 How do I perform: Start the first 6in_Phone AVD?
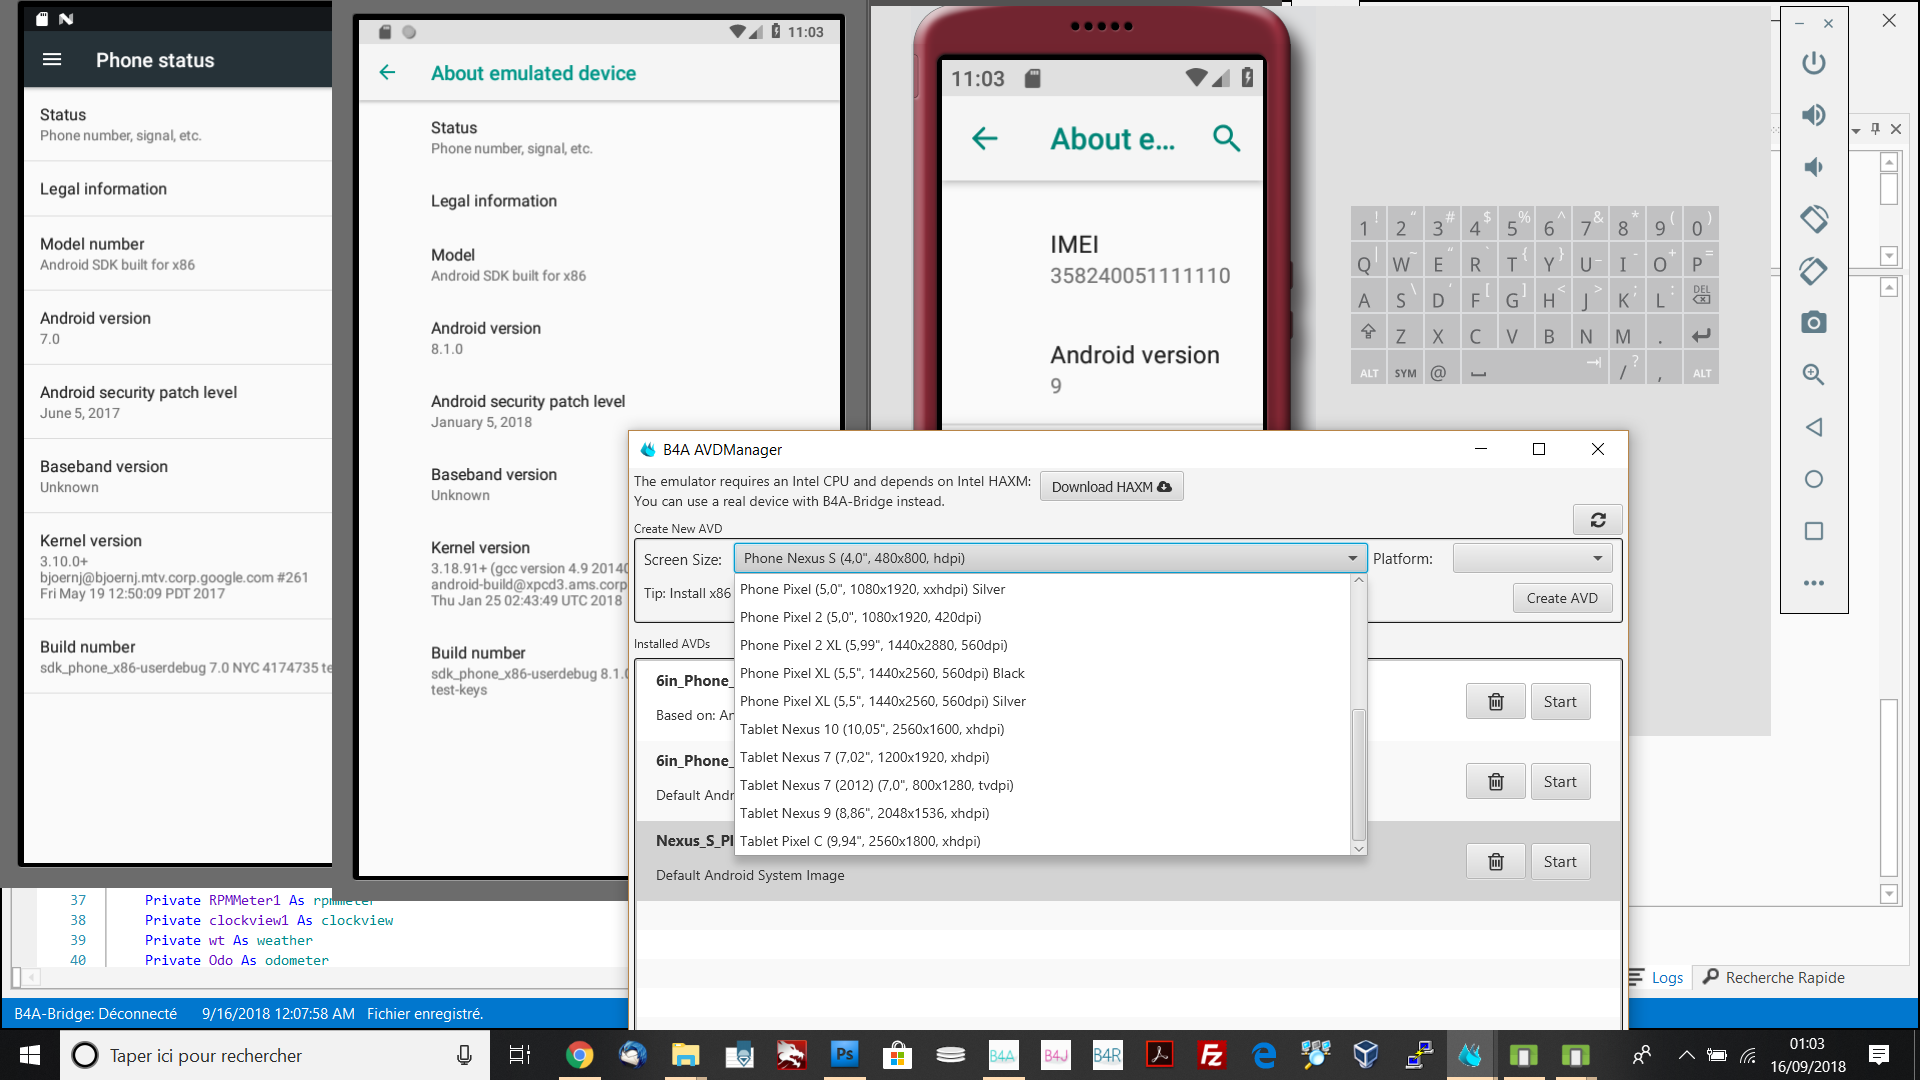[1560, 702]
